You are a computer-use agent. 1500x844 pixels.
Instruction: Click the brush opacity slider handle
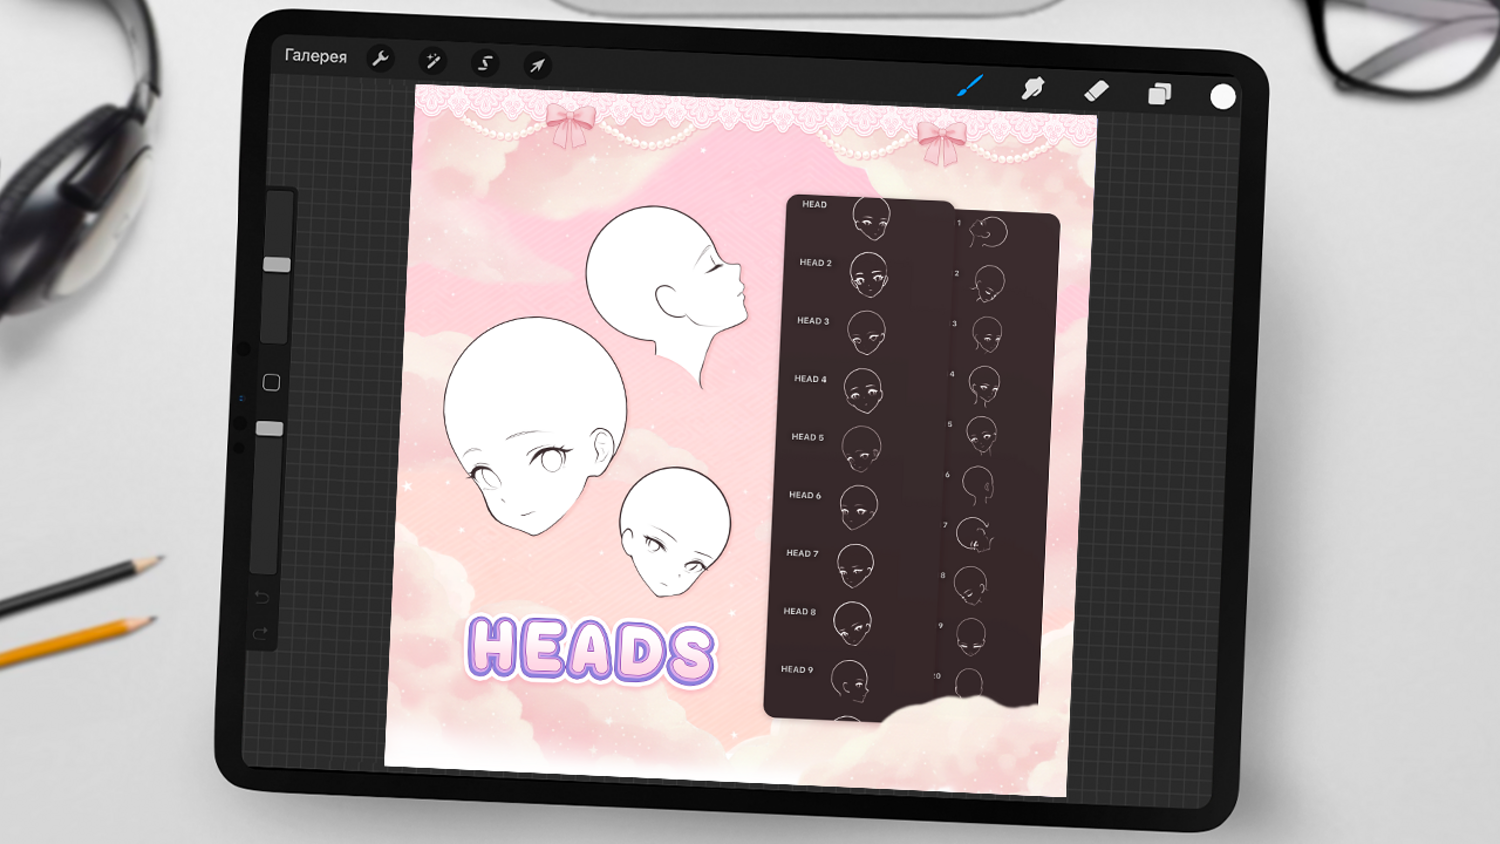click(269, 428)
